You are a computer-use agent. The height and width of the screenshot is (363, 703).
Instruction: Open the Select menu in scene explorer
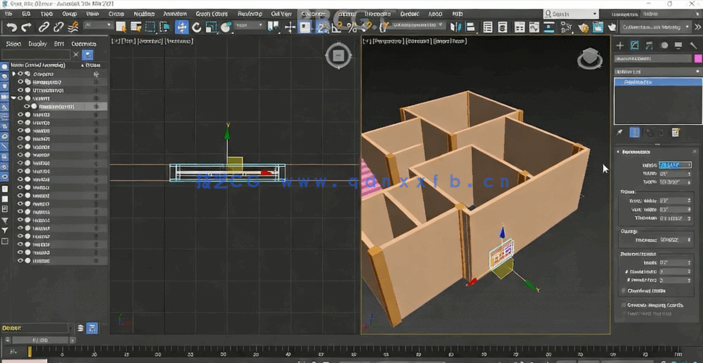[13, 44]
